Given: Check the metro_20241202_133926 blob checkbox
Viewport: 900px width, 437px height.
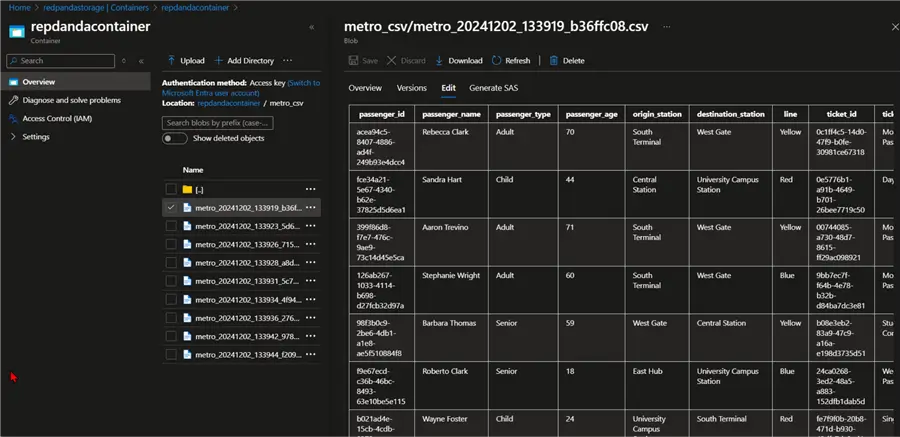Looking at the screenshot, I should (x=171, y=244).
